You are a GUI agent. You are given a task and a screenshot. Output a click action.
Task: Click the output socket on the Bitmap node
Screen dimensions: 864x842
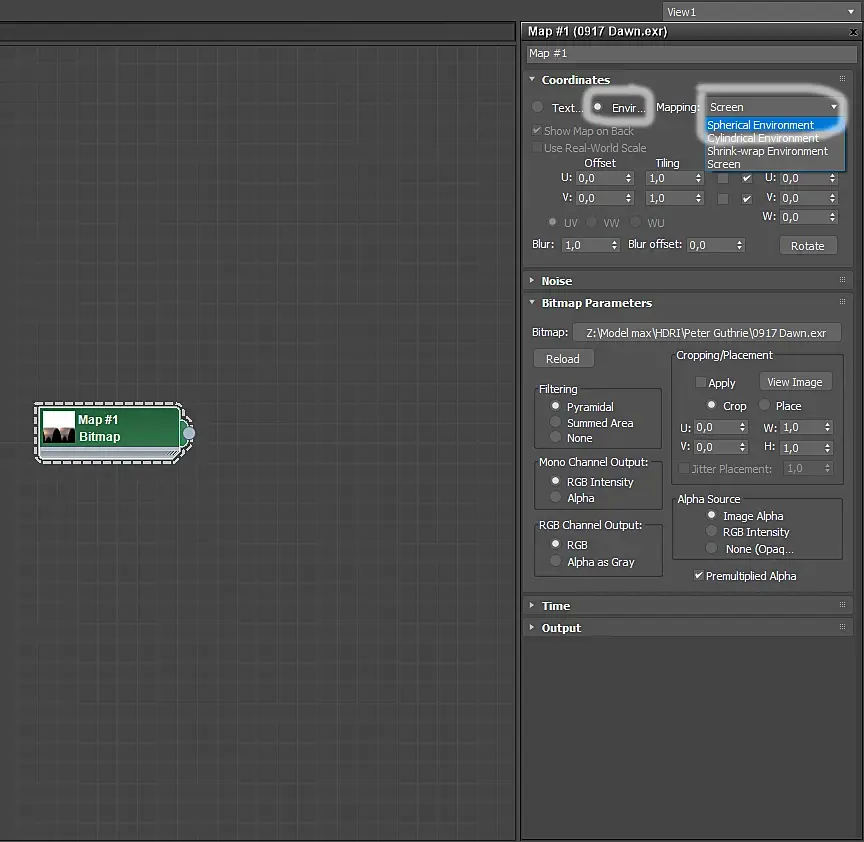189,433
